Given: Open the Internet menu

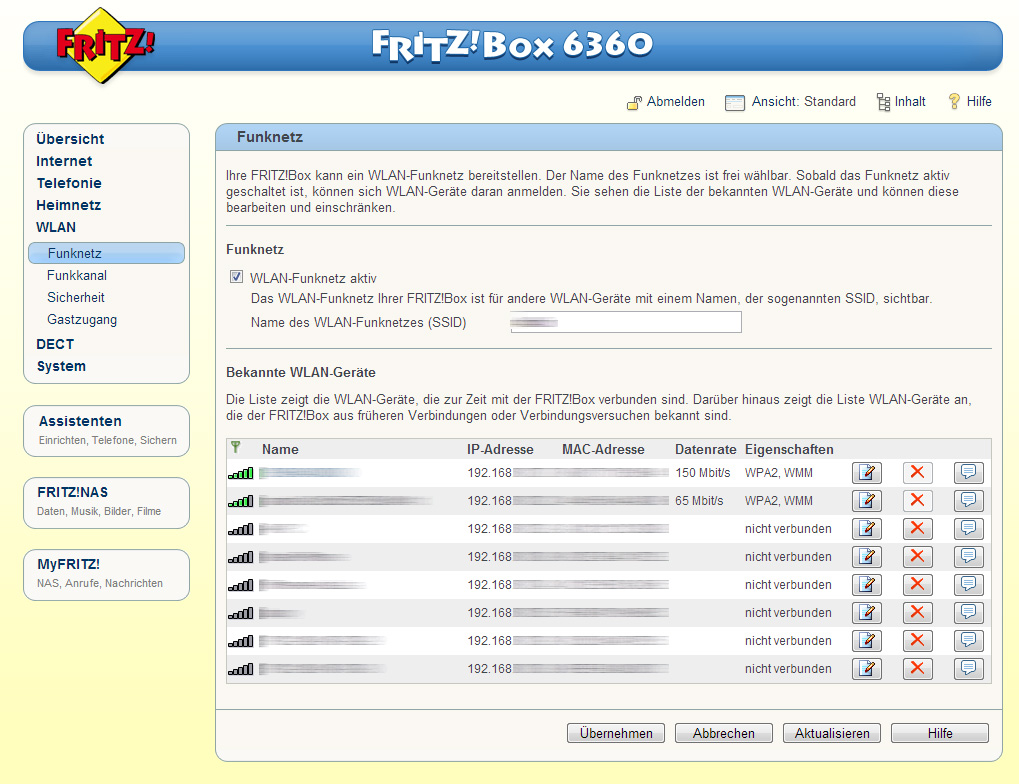Looking at the screenshot, I should [64, 161].
